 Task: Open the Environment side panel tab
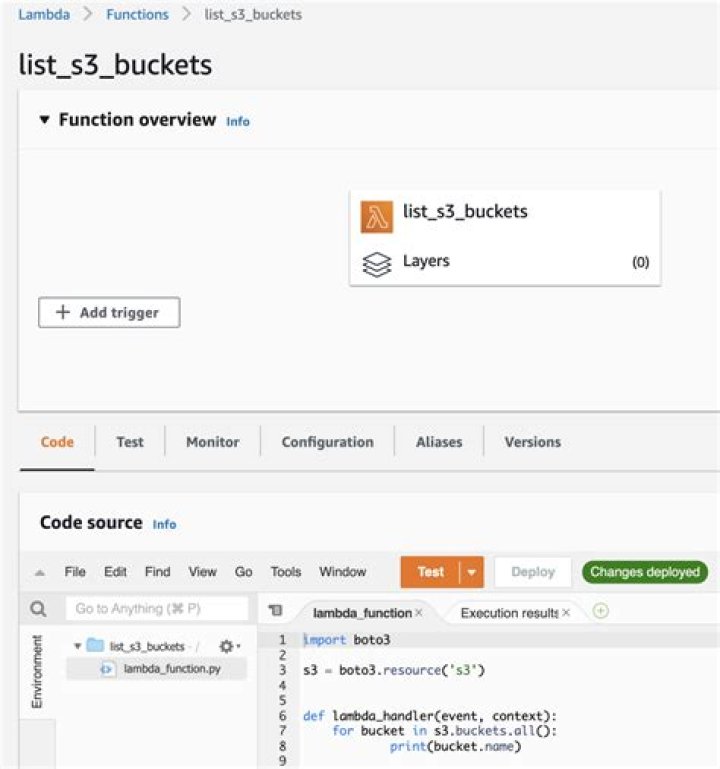37,671
